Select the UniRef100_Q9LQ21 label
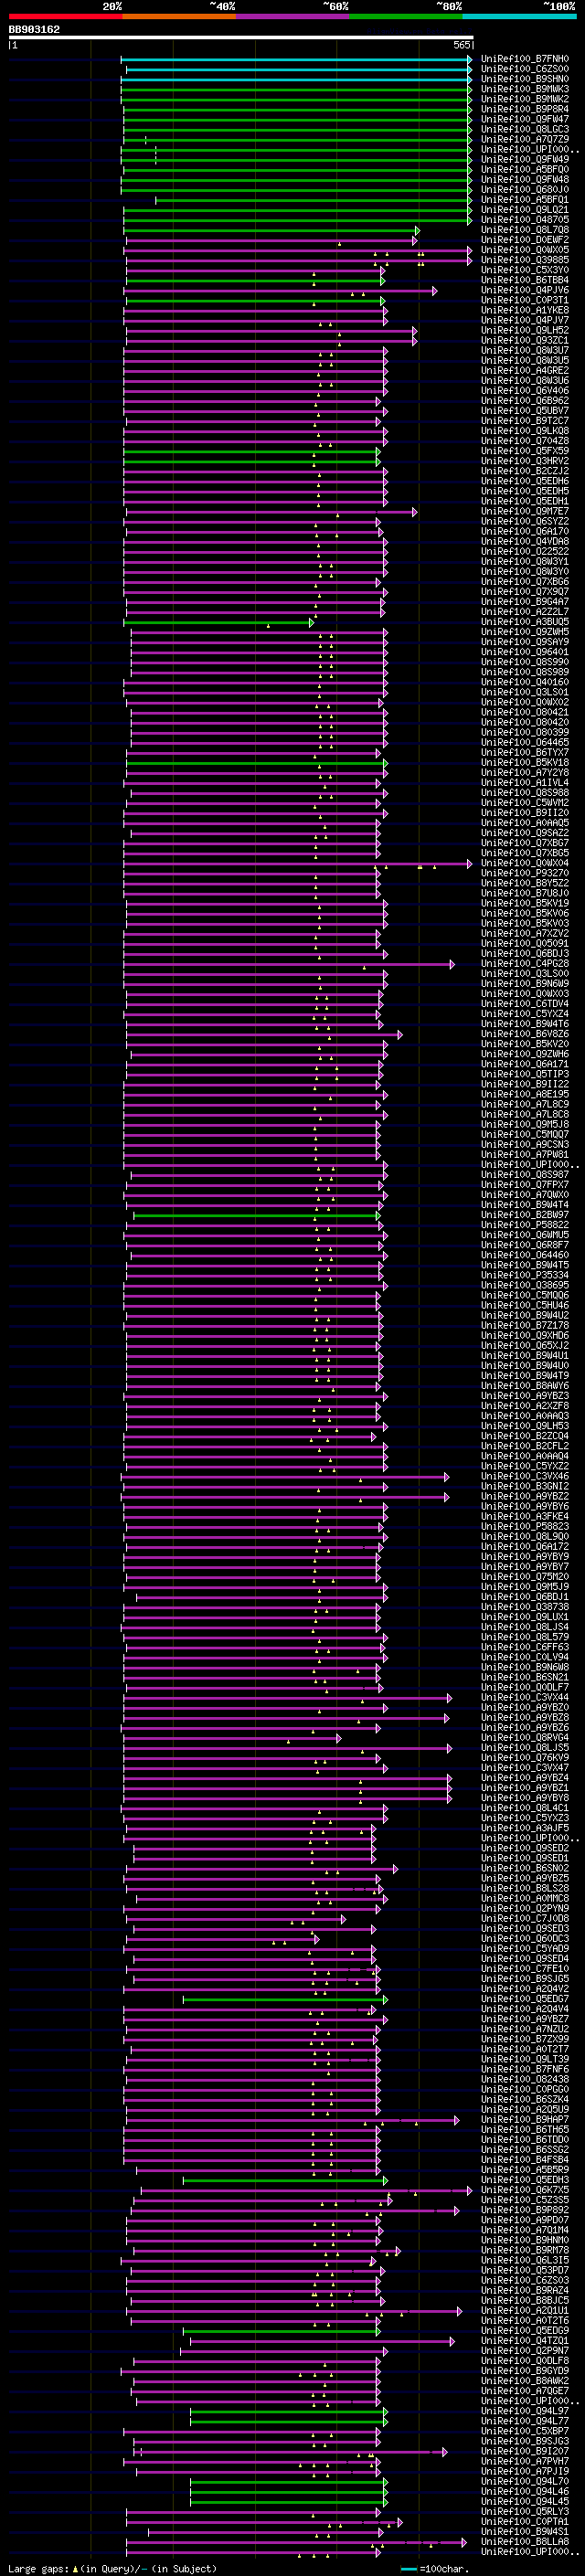The width and height of the screenshot is (585, 2576). 525,210
